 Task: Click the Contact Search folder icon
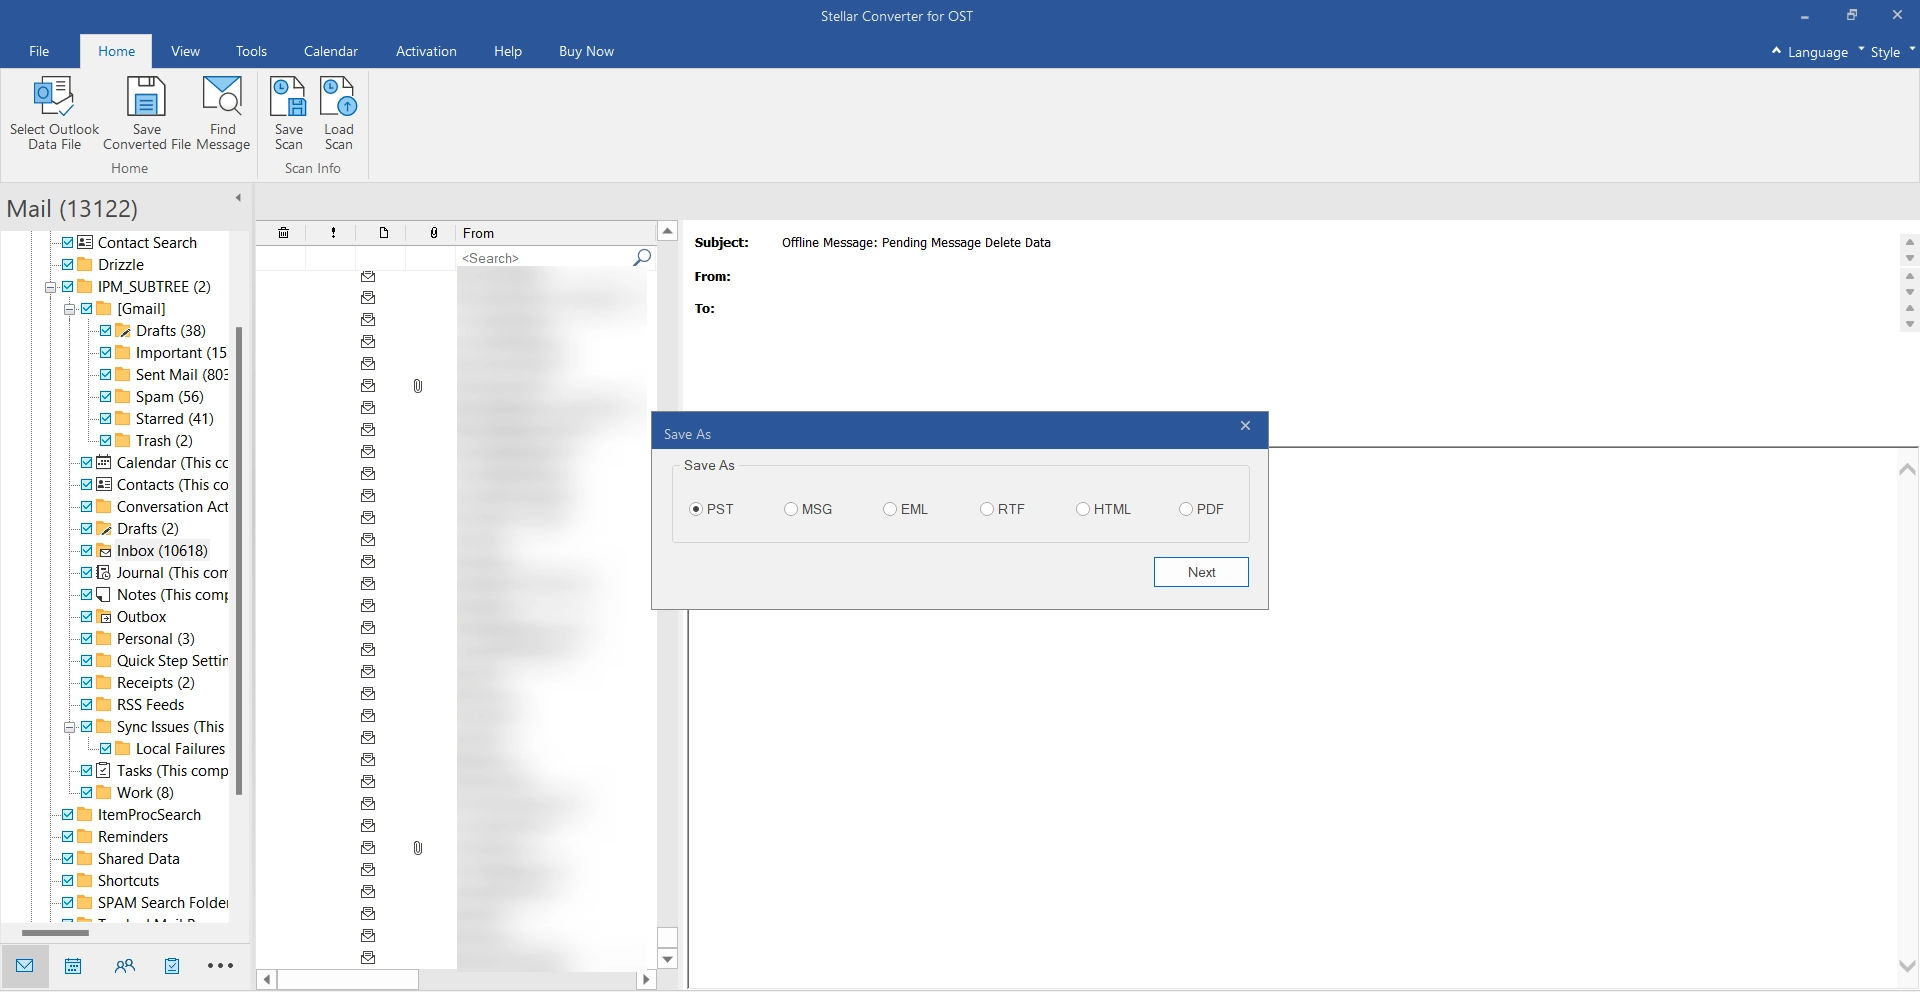pyautogui.click(x=85, y=243)
